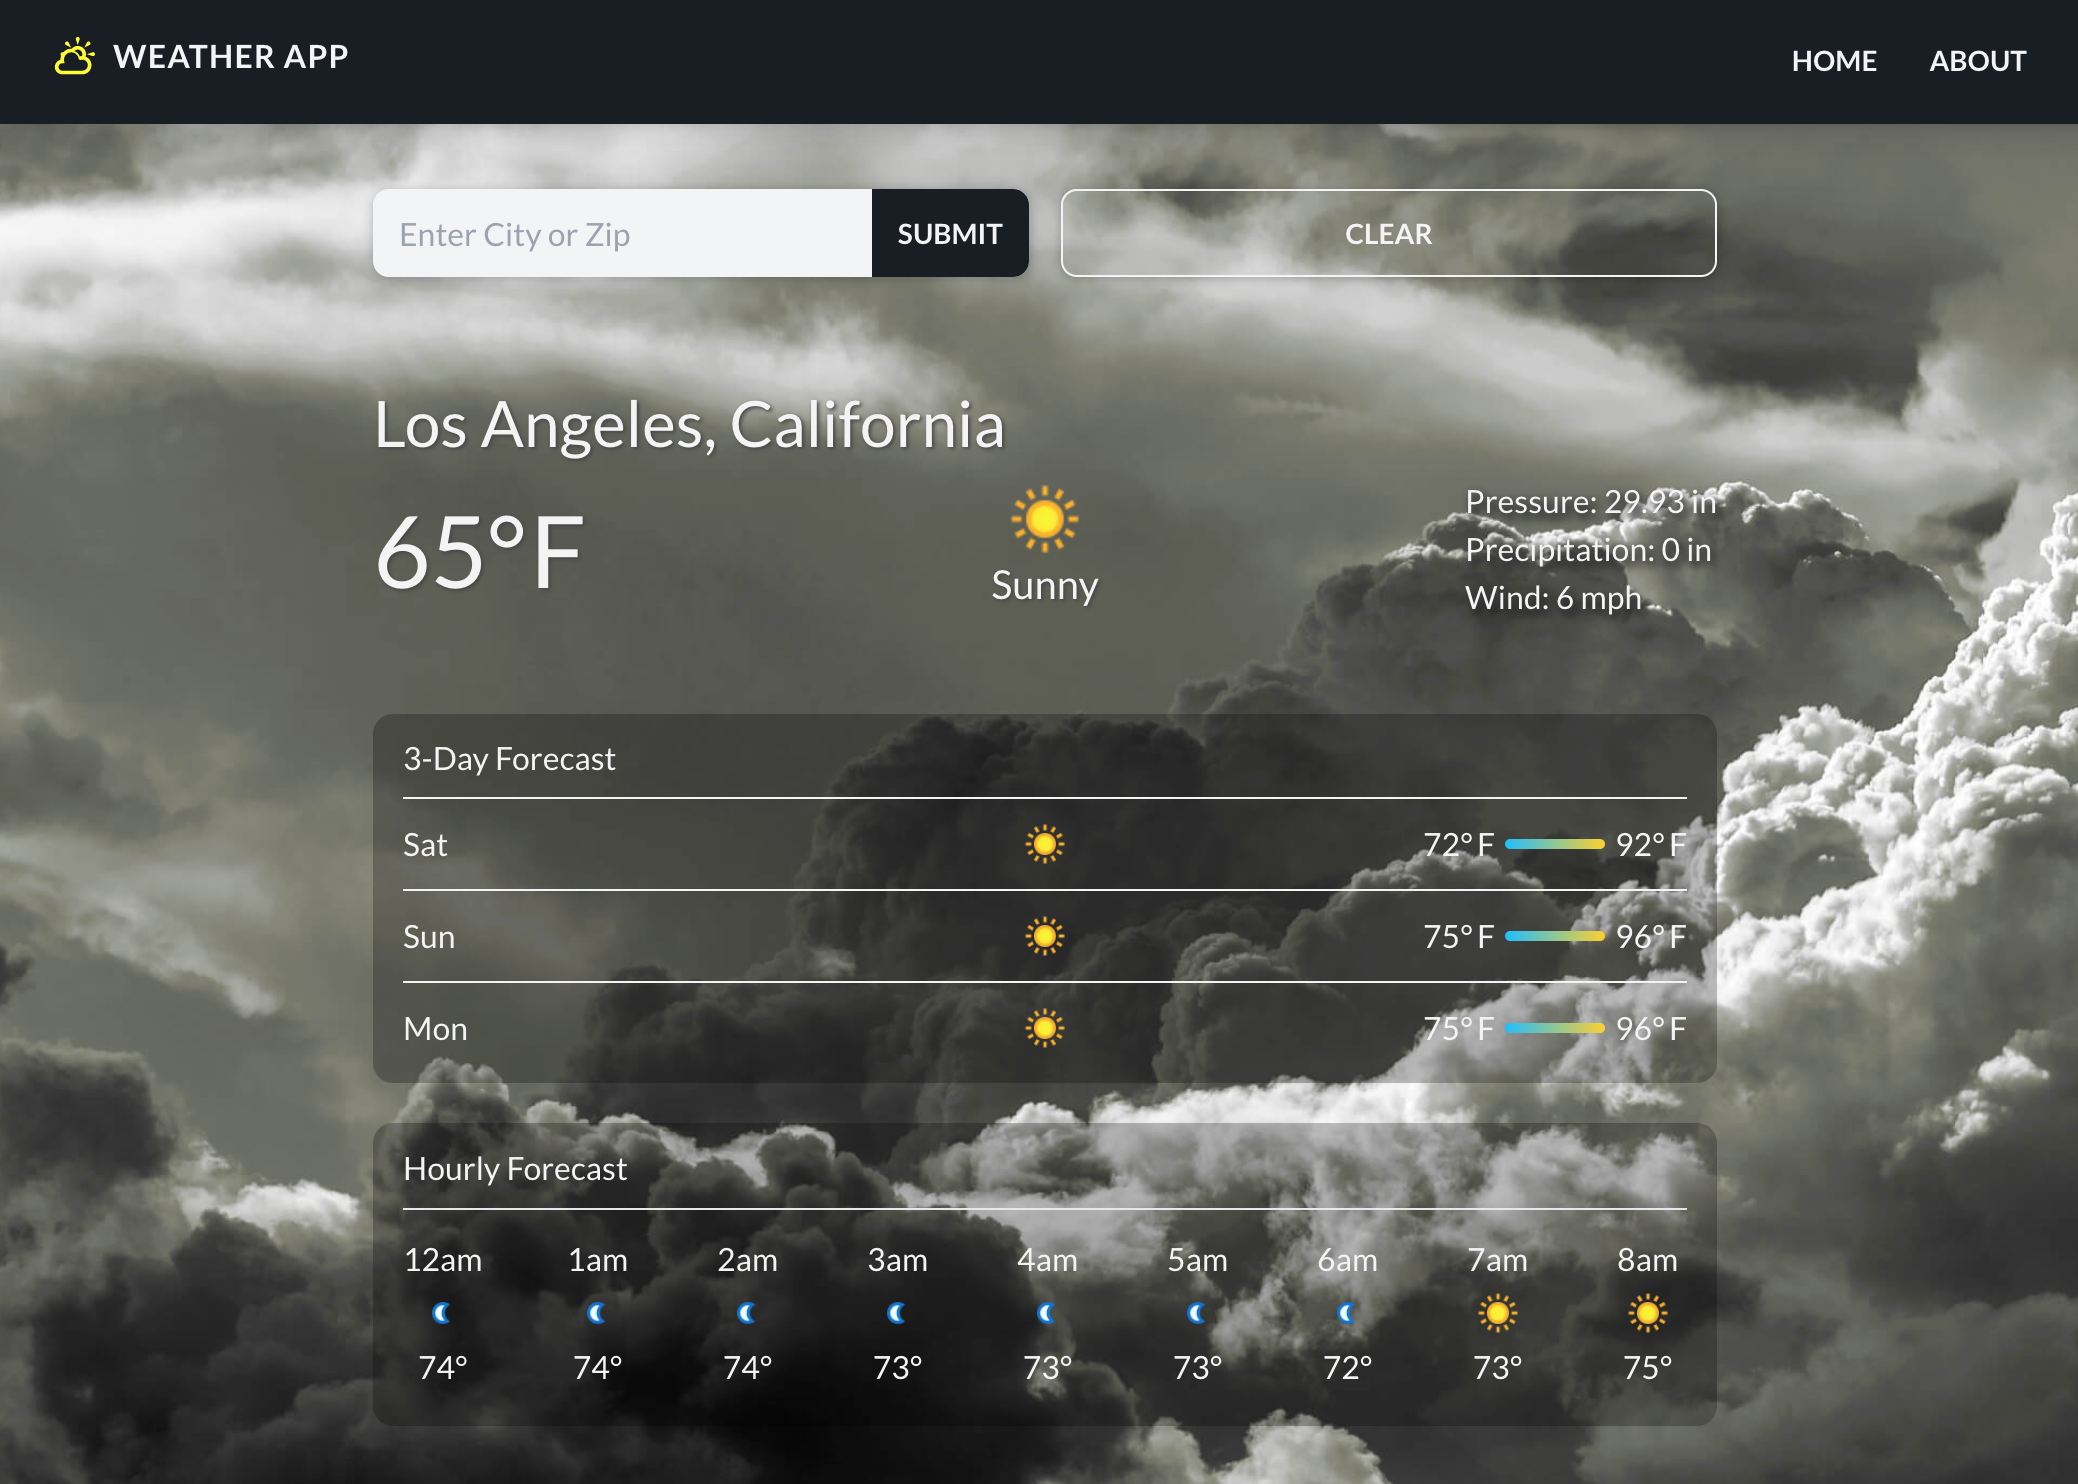Click the 5am hour label

pyautogui.click(x=1197, y=1260)
